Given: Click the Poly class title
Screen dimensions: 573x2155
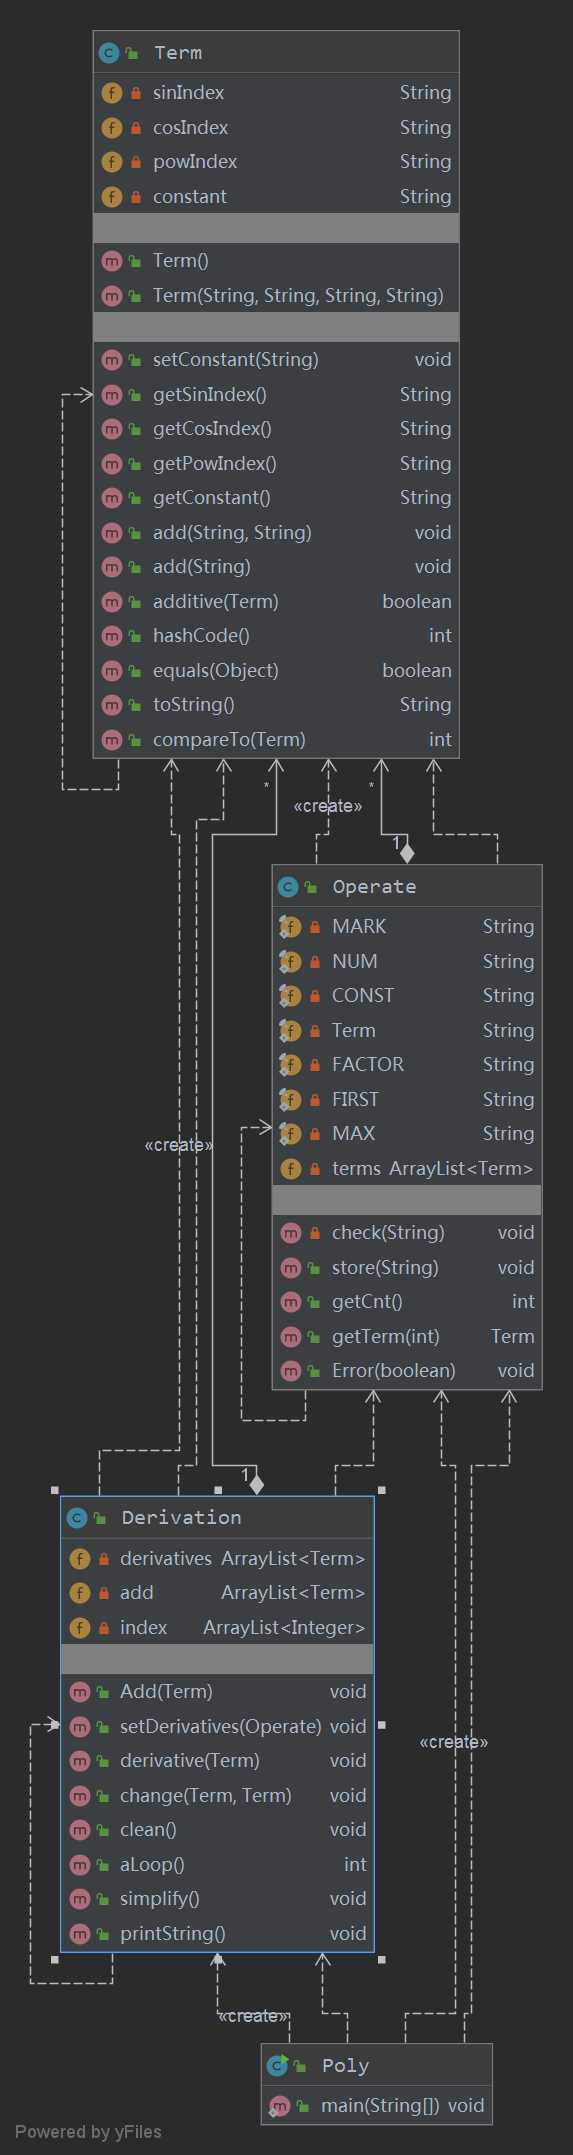Looking at the screenshot, I should 346,2066.
